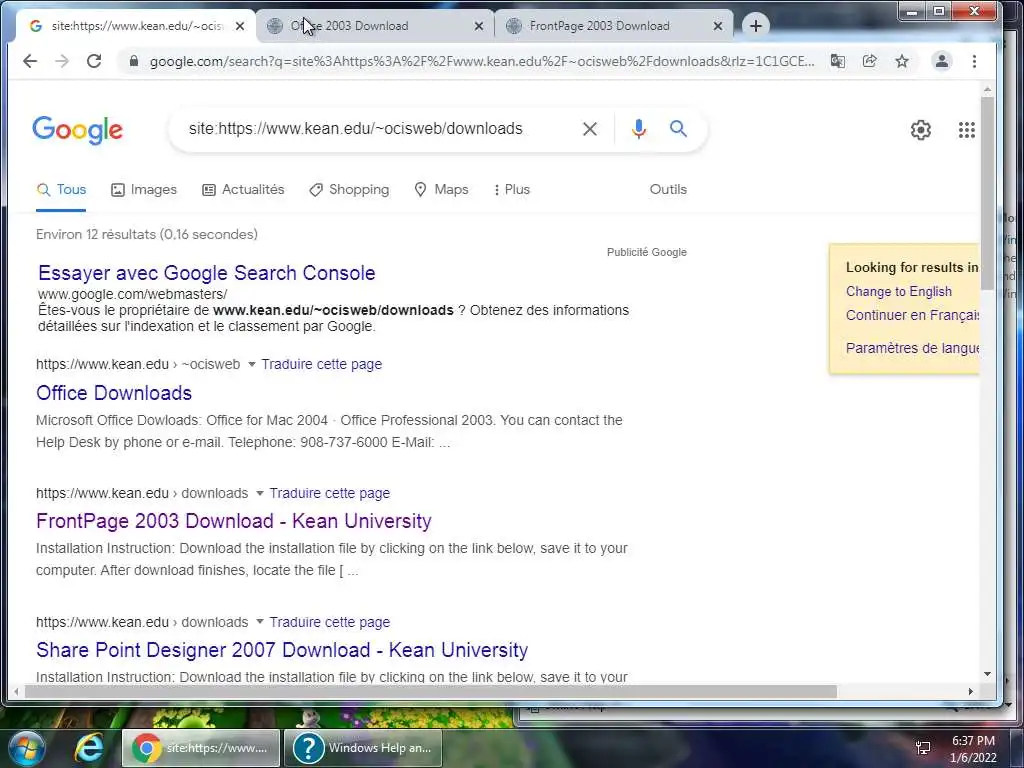Click Change to English link
The width and height of the screenshot is (1024, 768).
pos(899,291)
